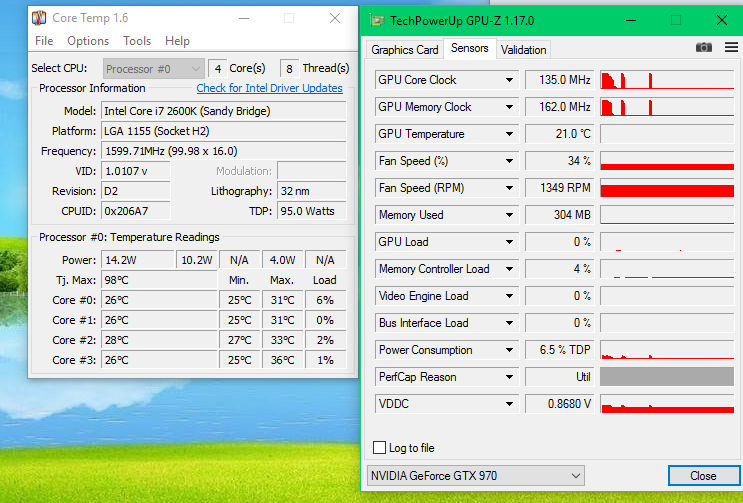Screen dimensions: 743x503
Task: Click the Power Consumption history graph
Action: [667, 350]
